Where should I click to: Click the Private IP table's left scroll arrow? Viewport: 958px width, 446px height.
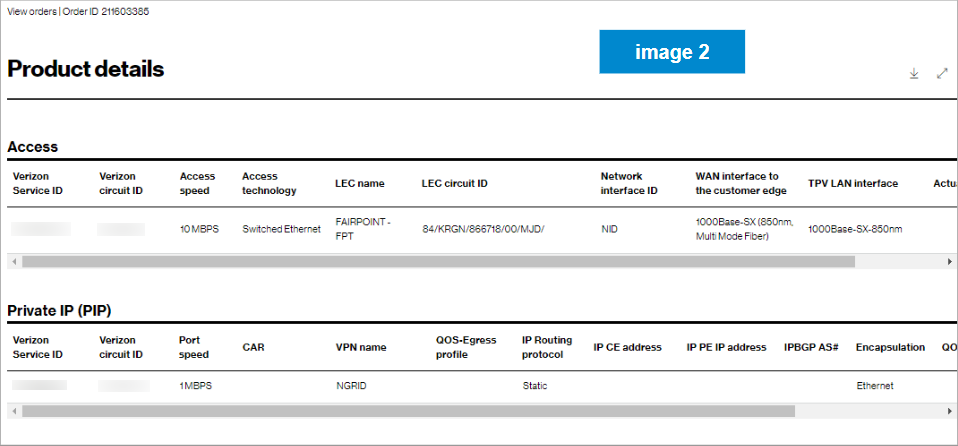(12, 410)
